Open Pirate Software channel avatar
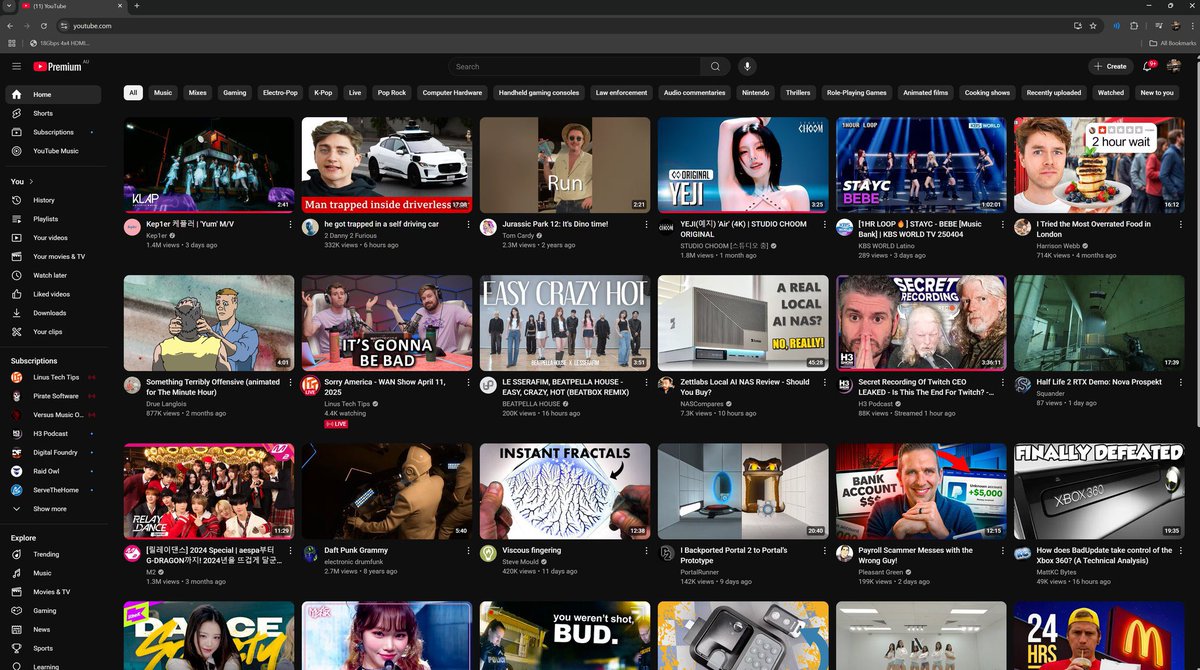 (x=17, y=396)
